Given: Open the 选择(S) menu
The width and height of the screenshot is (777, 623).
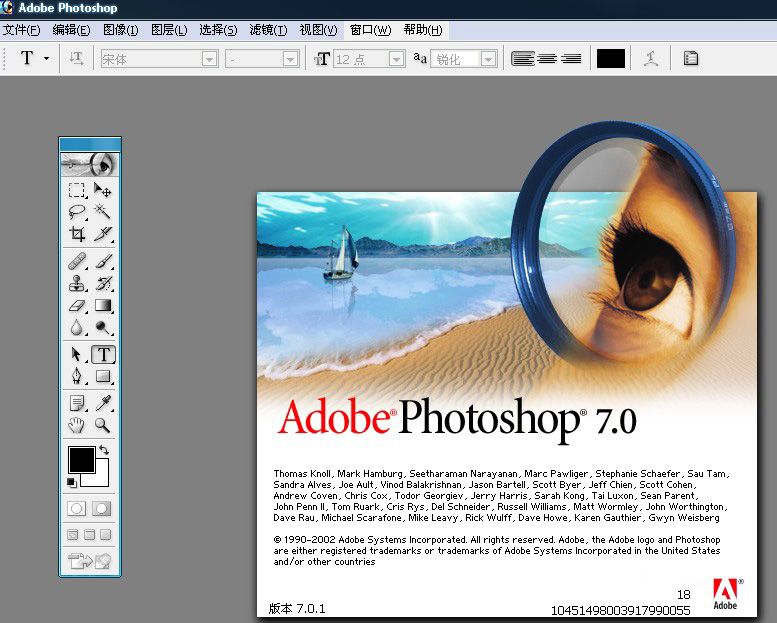Looking at the screenshot, I should (218, 30).
